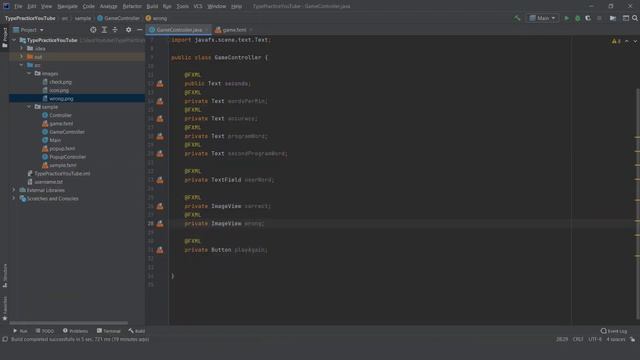This screenshot has height=360, width=640.
Task: Open Project view mode dropdown
Action: (28, 30)
